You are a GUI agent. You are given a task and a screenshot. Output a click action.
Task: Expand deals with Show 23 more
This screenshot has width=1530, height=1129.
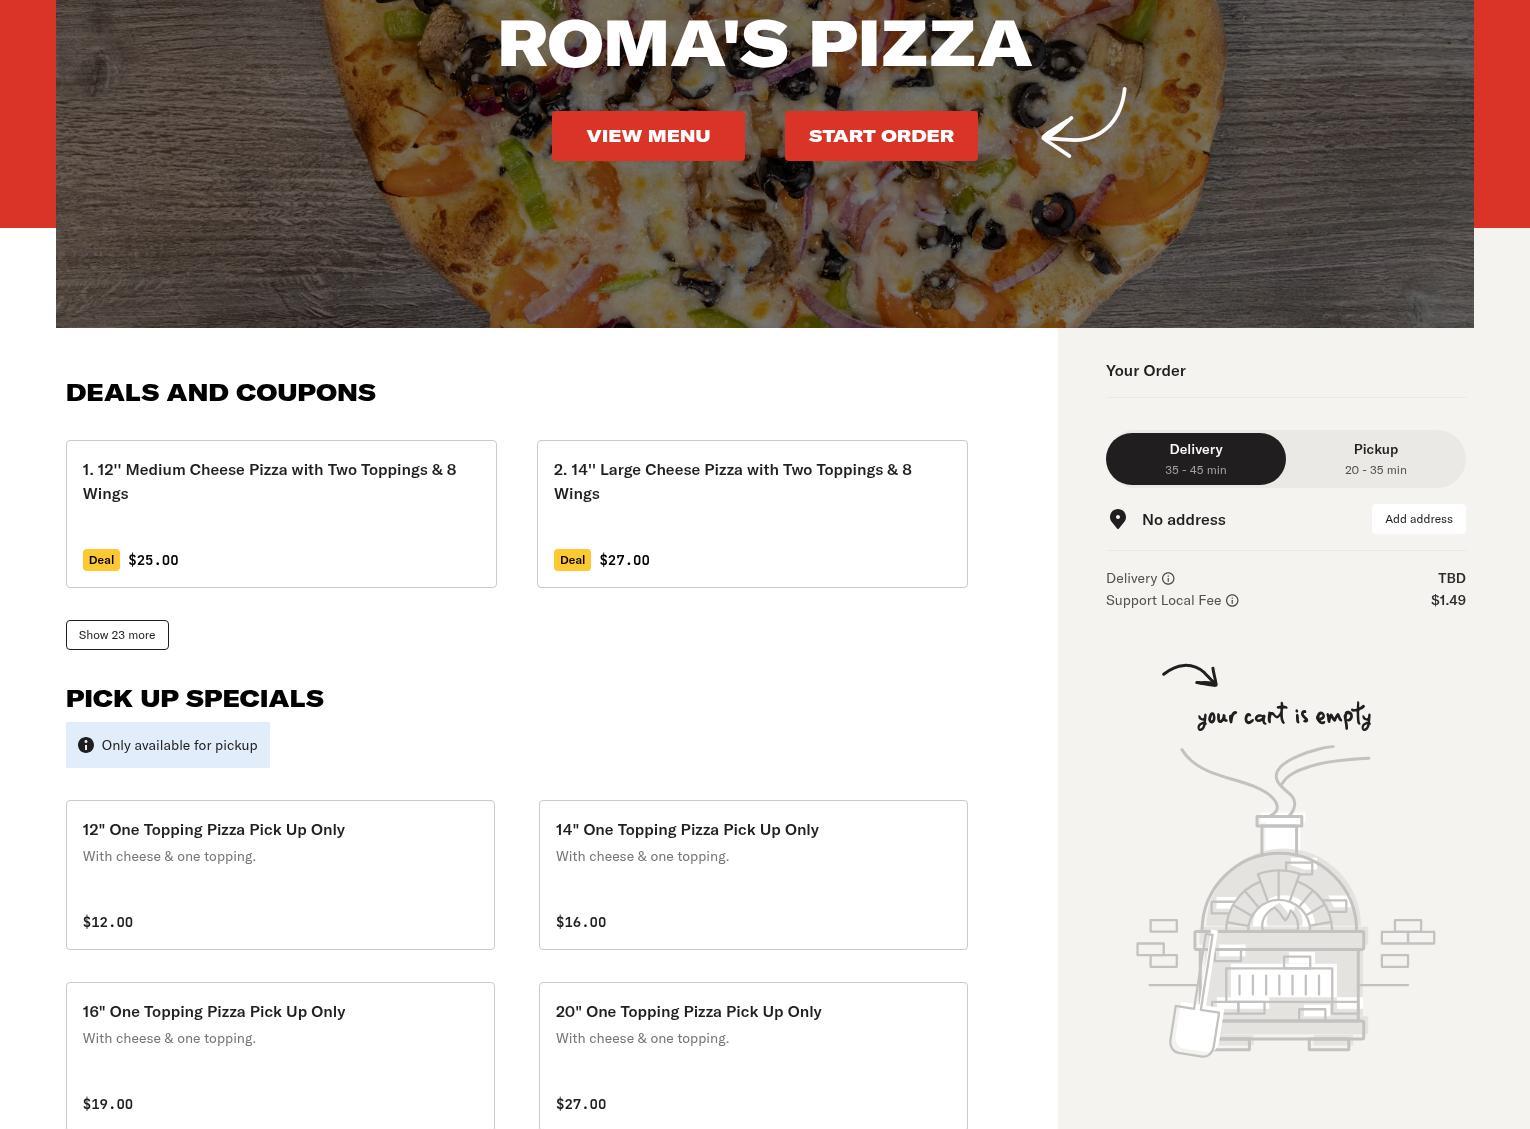tap(117, 635)
